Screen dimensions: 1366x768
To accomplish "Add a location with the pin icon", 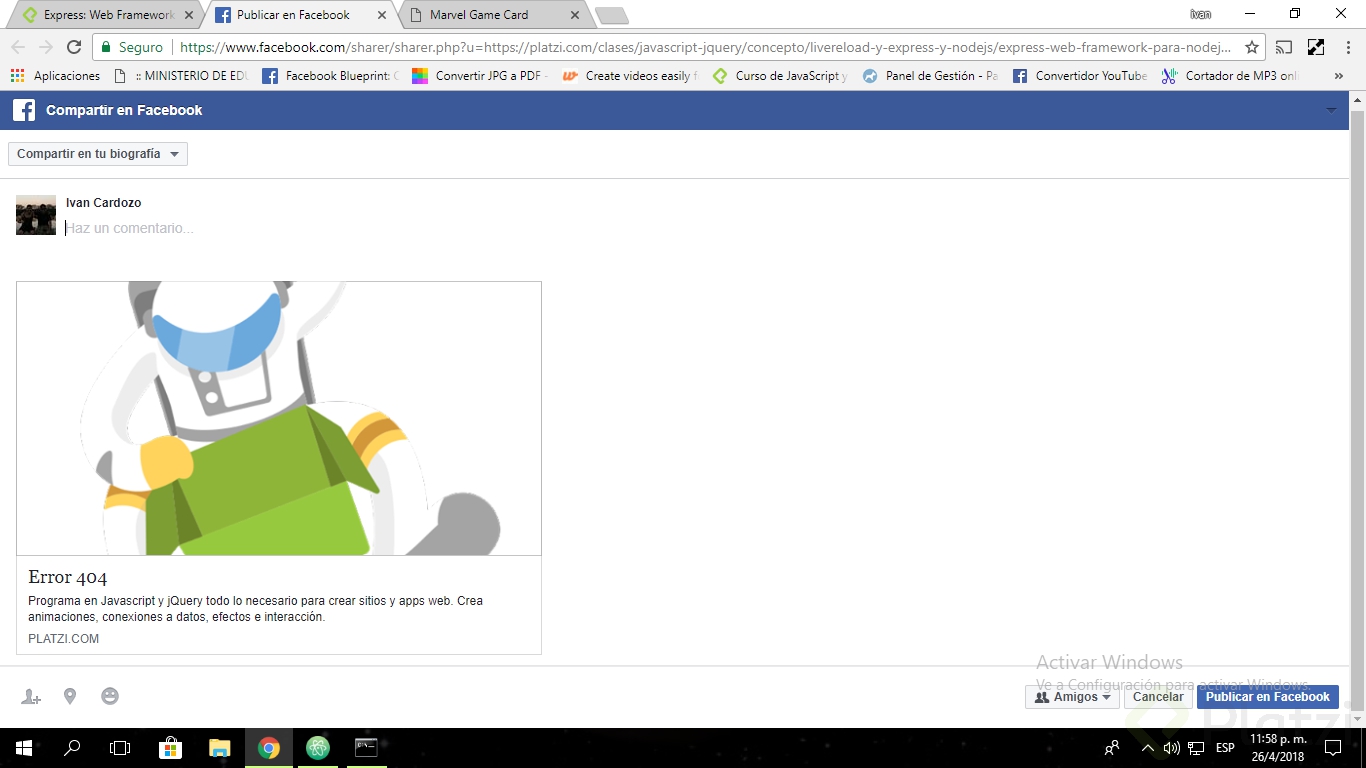I will pos(70,696).
